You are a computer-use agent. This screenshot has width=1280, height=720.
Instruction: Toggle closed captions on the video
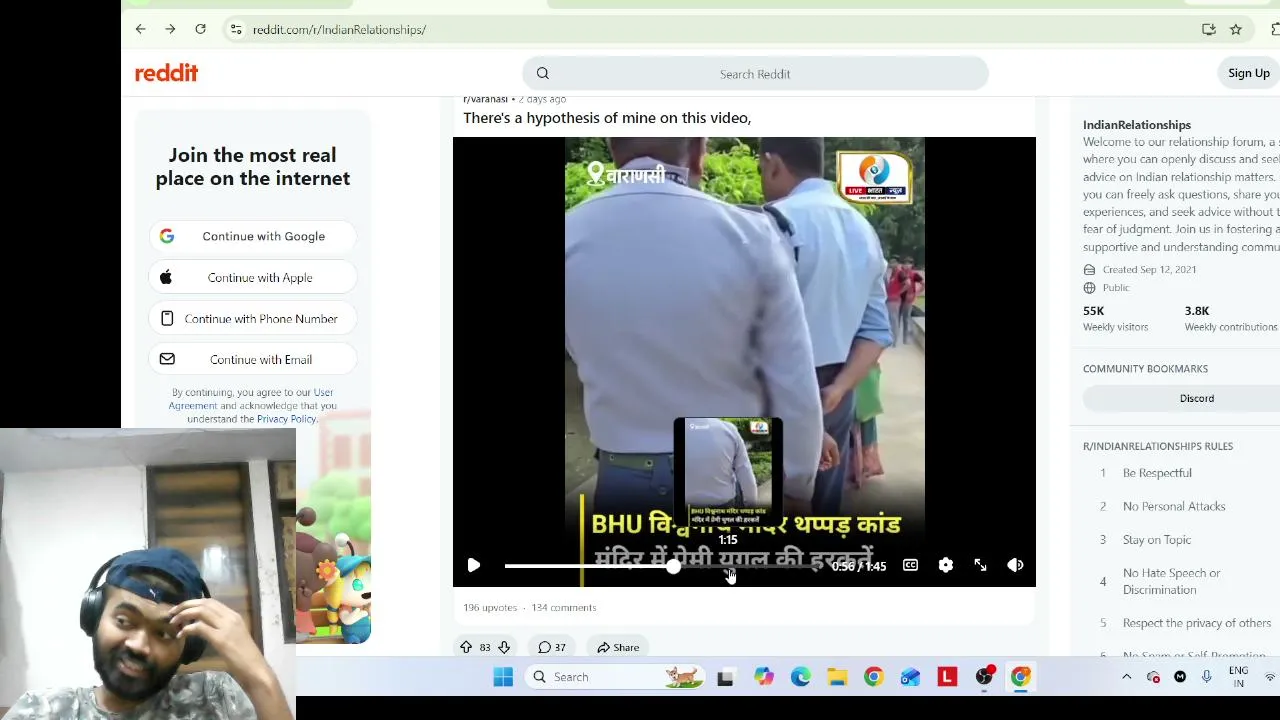910,566
